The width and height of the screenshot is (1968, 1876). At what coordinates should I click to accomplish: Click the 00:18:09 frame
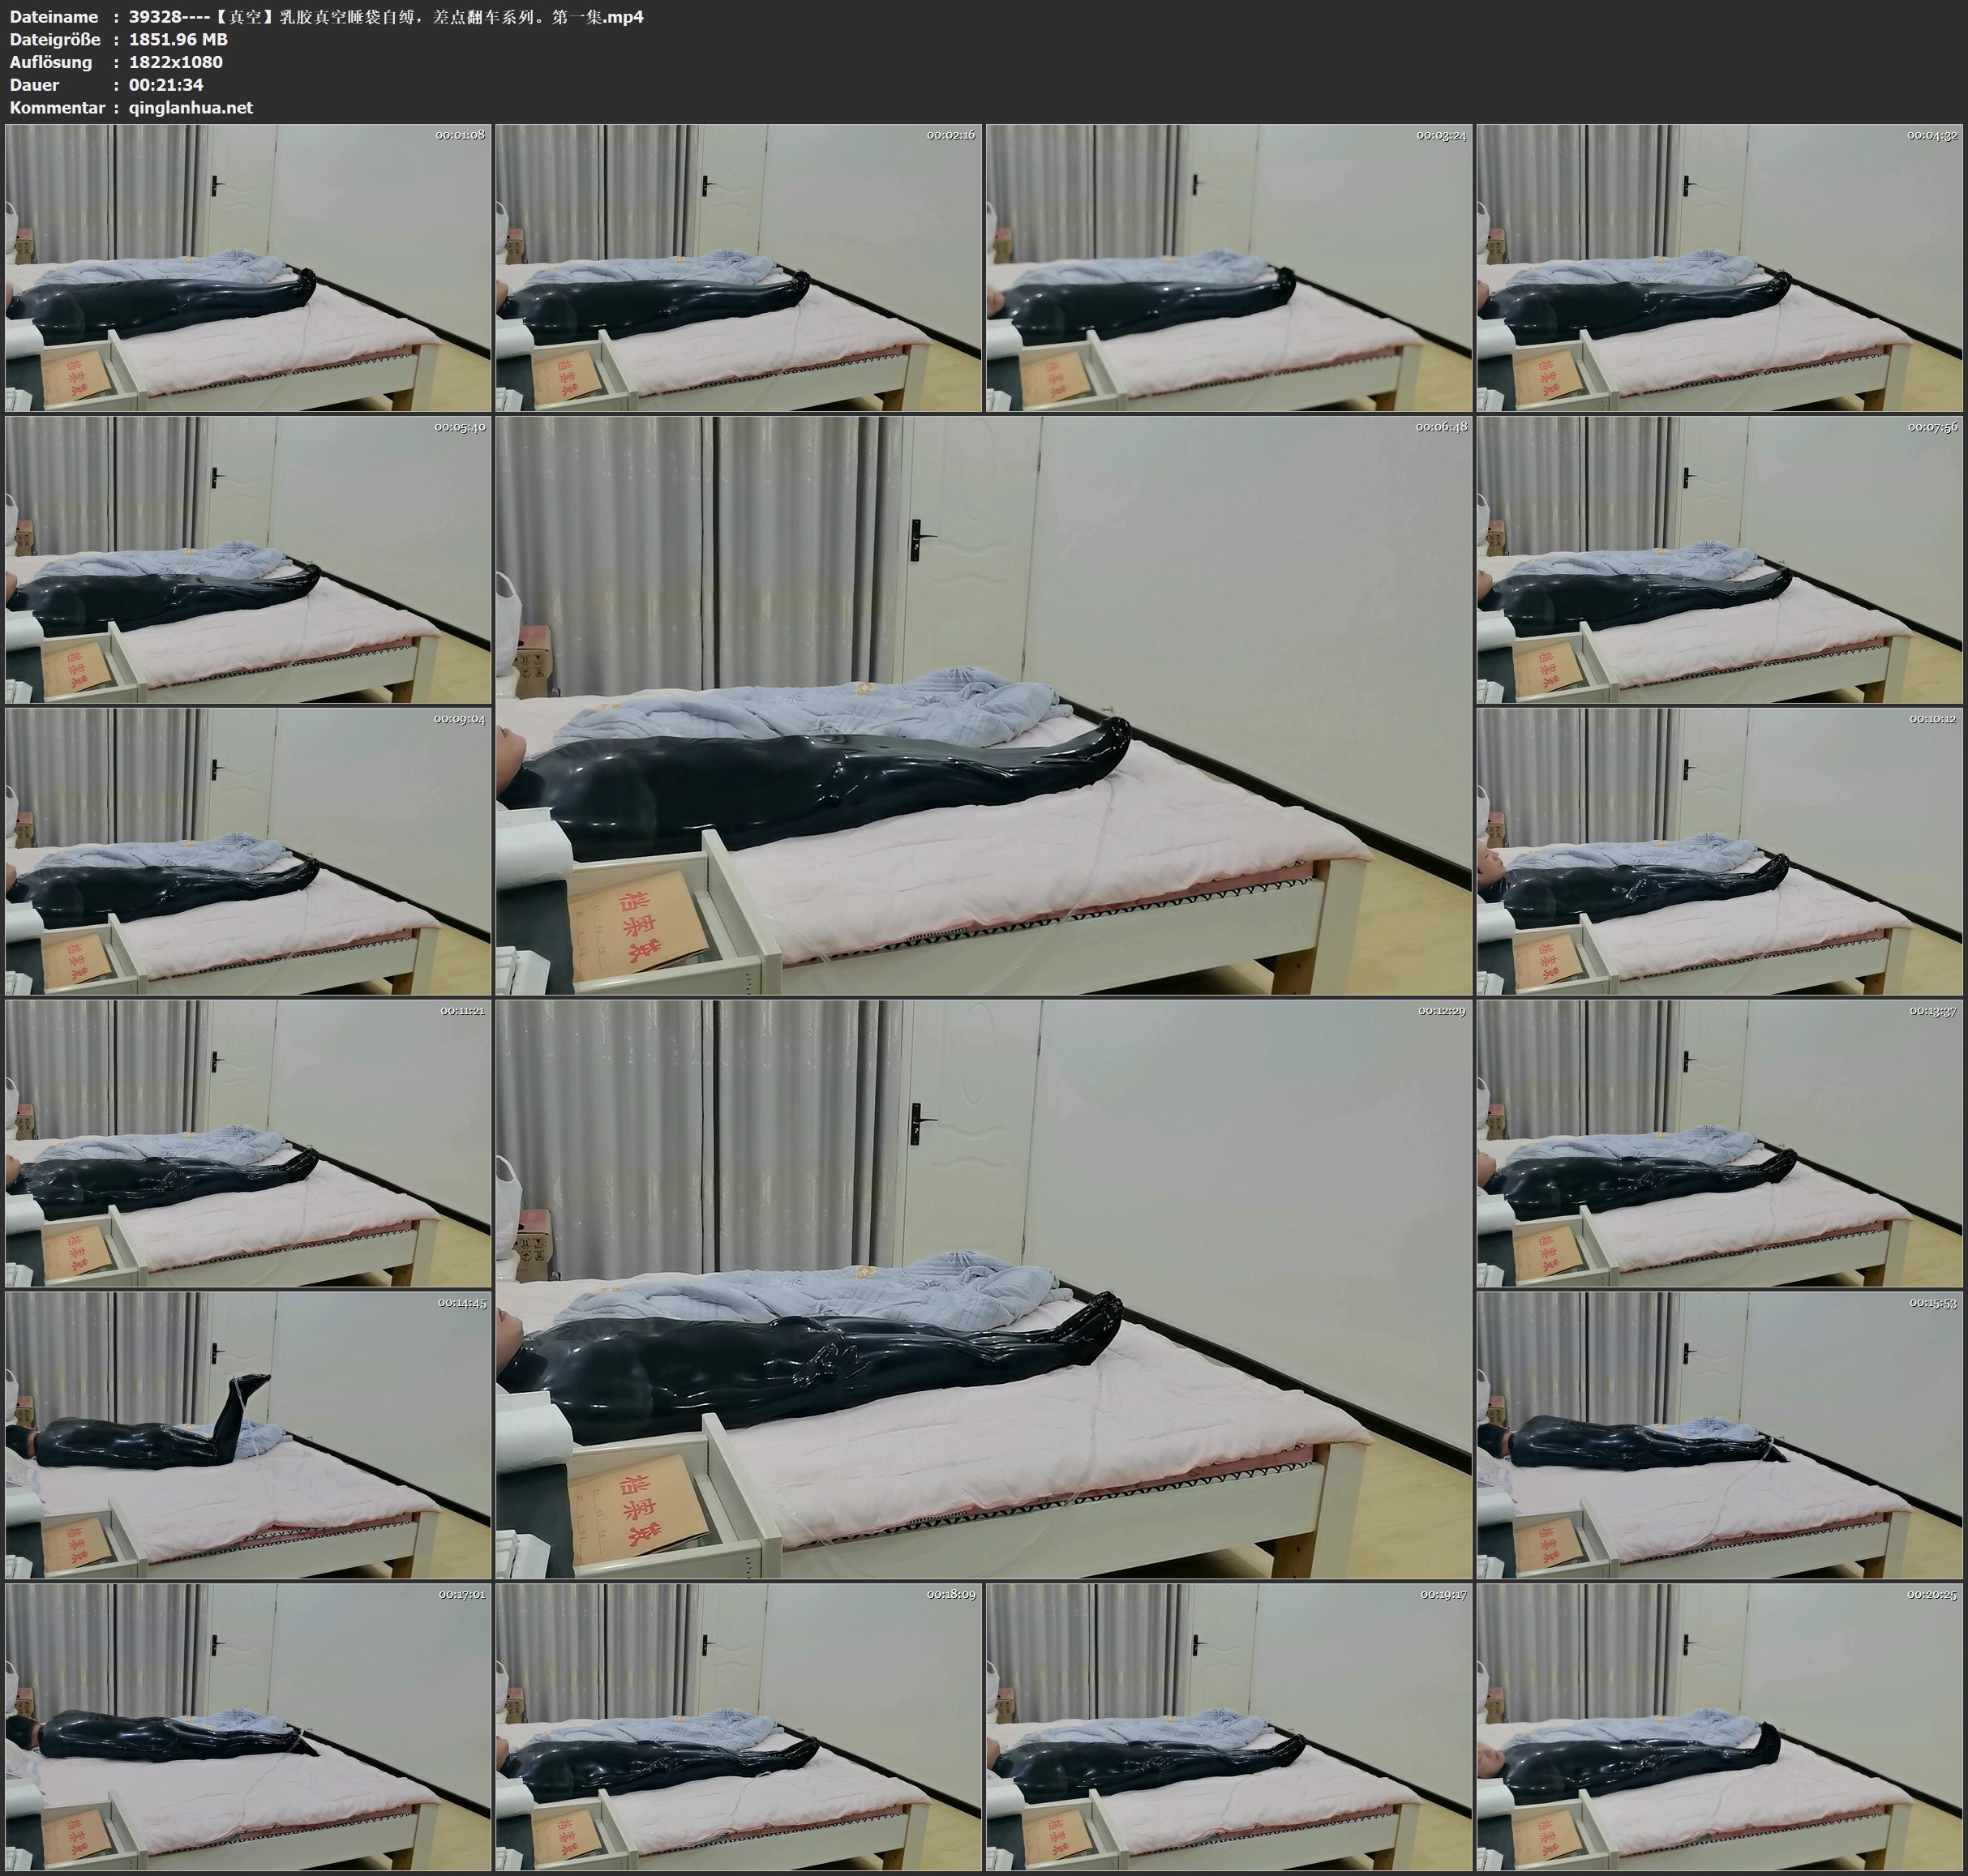tap(738, 1727)
